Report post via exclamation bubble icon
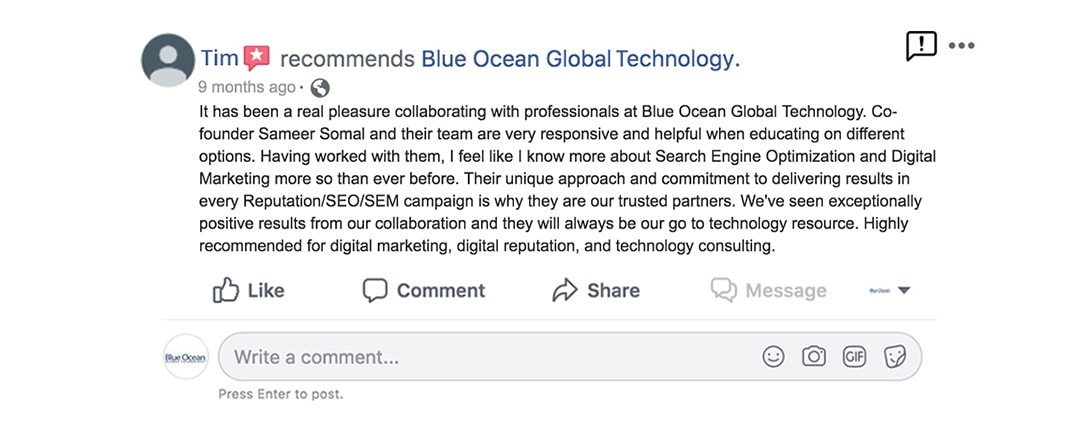Screen dimensions: 1088x428 [x=921, y=46]
